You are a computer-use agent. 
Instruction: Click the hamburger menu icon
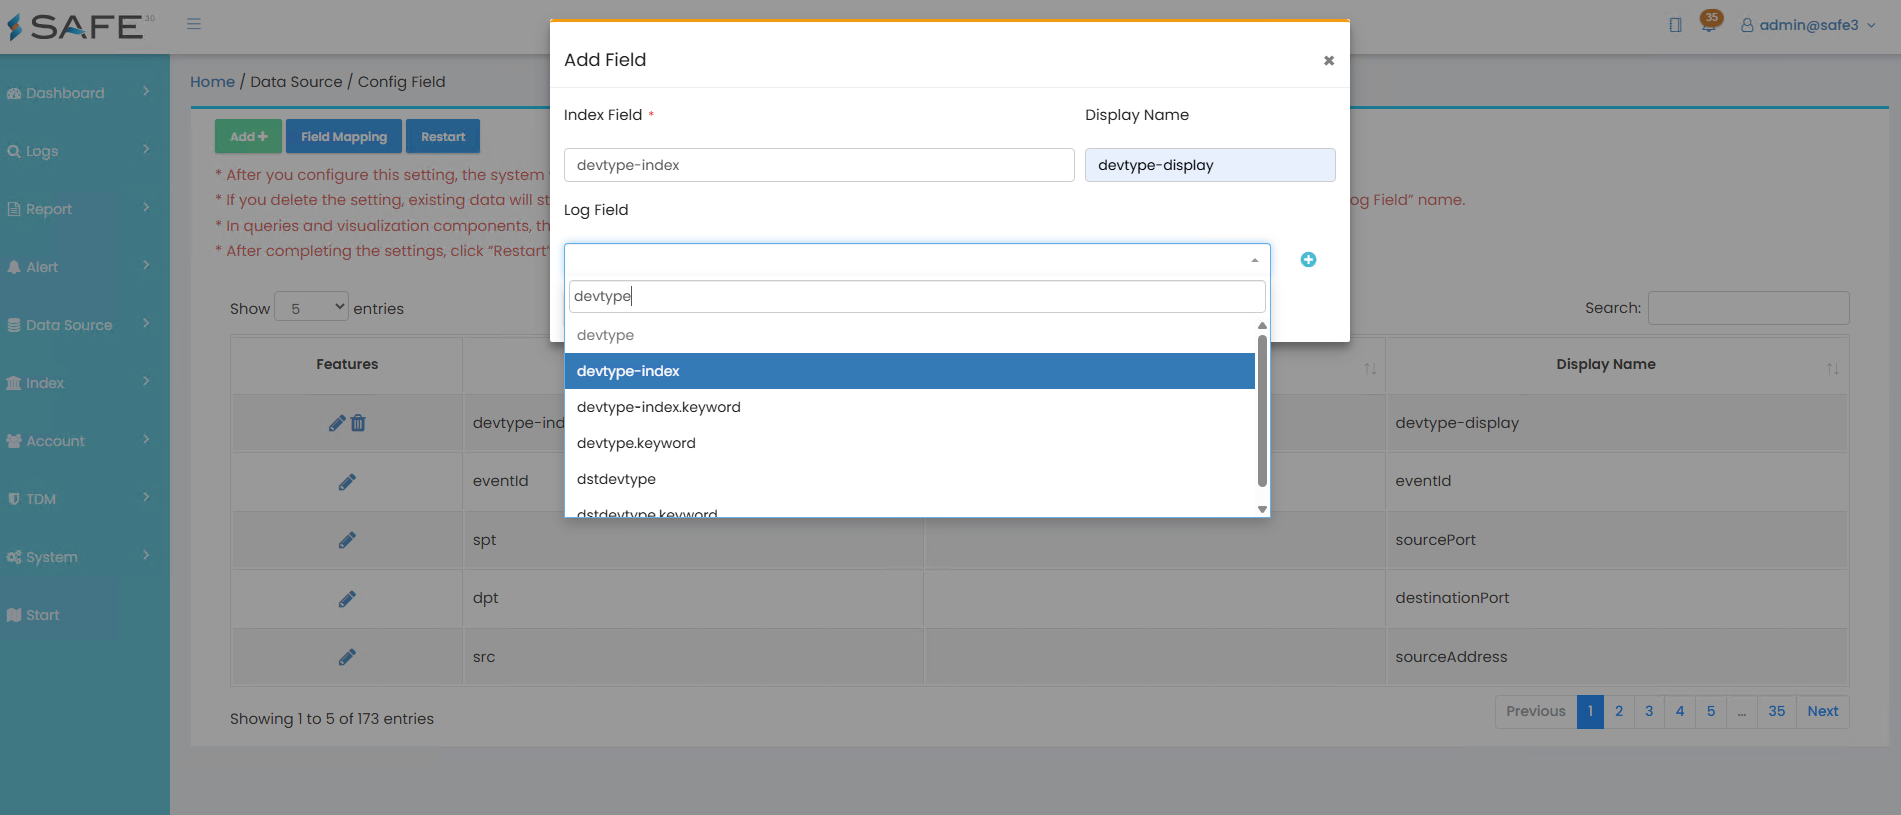[194, 24]
